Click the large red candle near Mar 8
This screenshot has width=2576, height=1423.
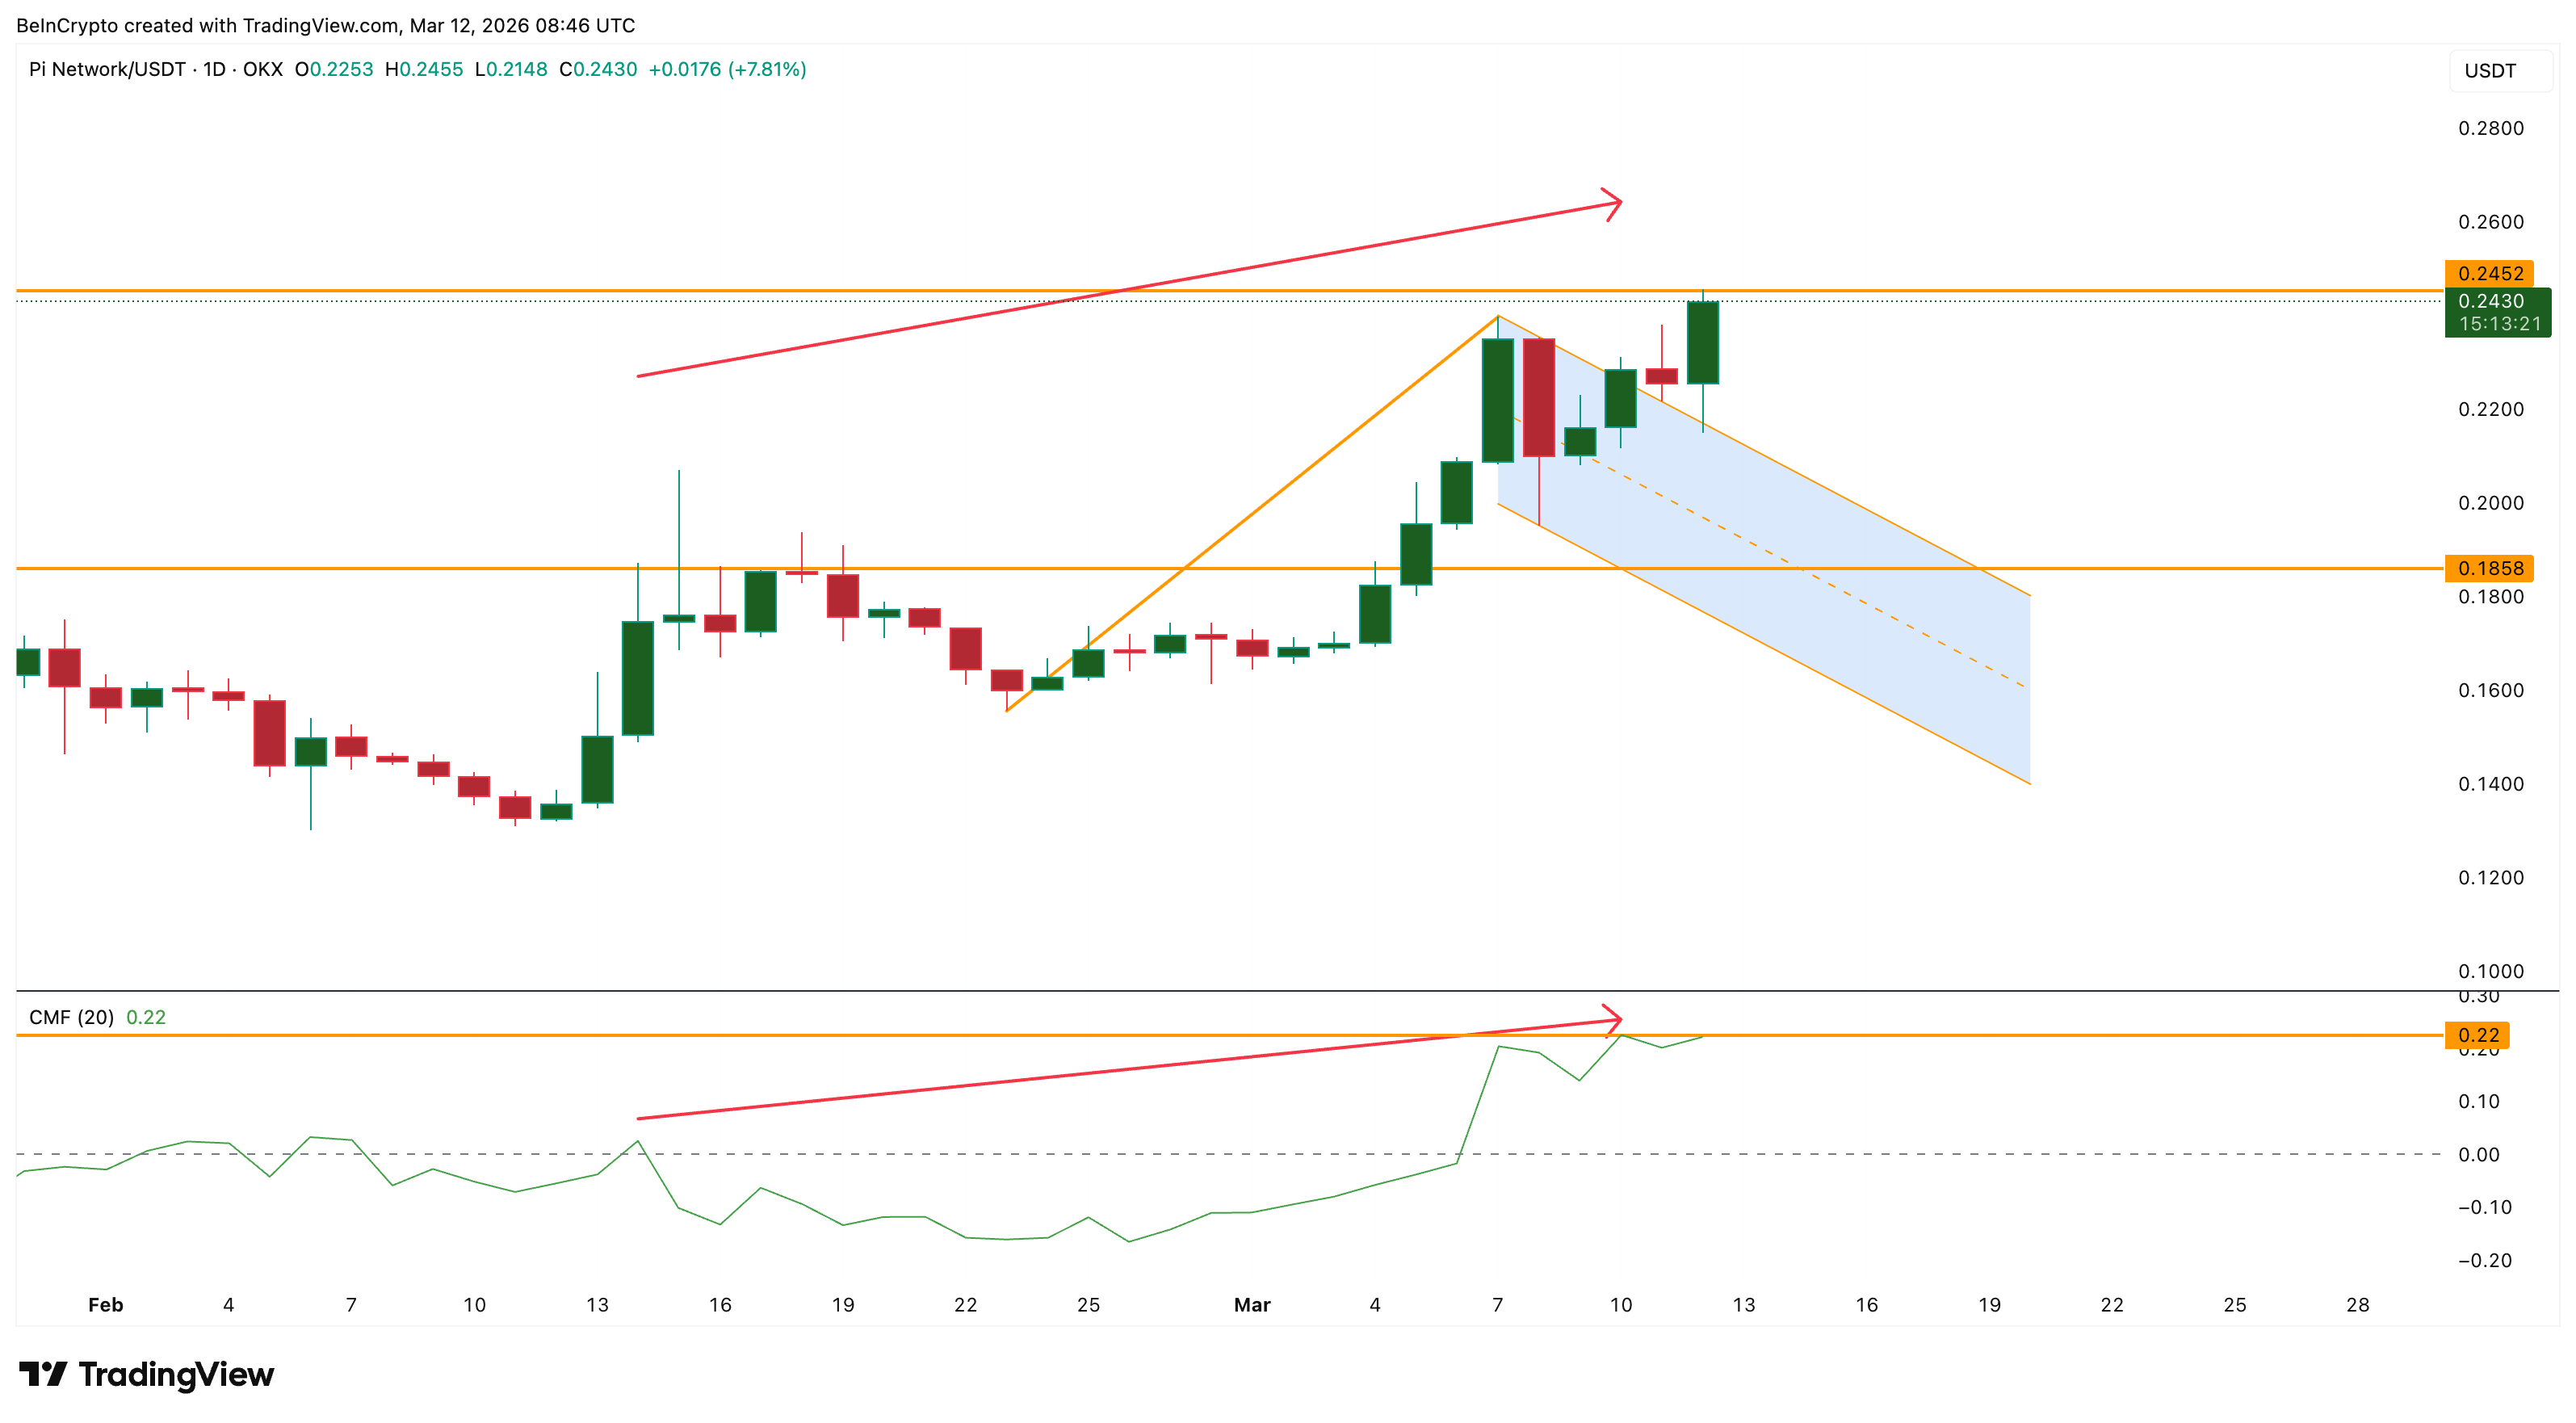(1538, 397)
